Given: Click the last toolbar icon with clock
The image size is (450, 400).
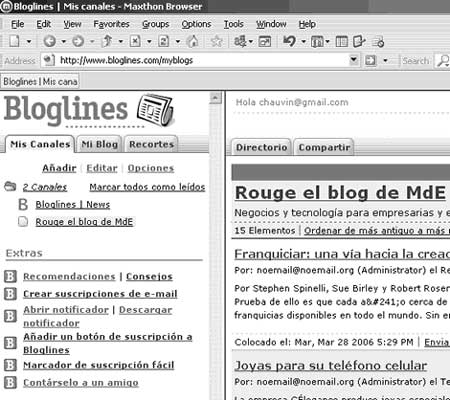Looking at the screenshot, I should [378, 42].
